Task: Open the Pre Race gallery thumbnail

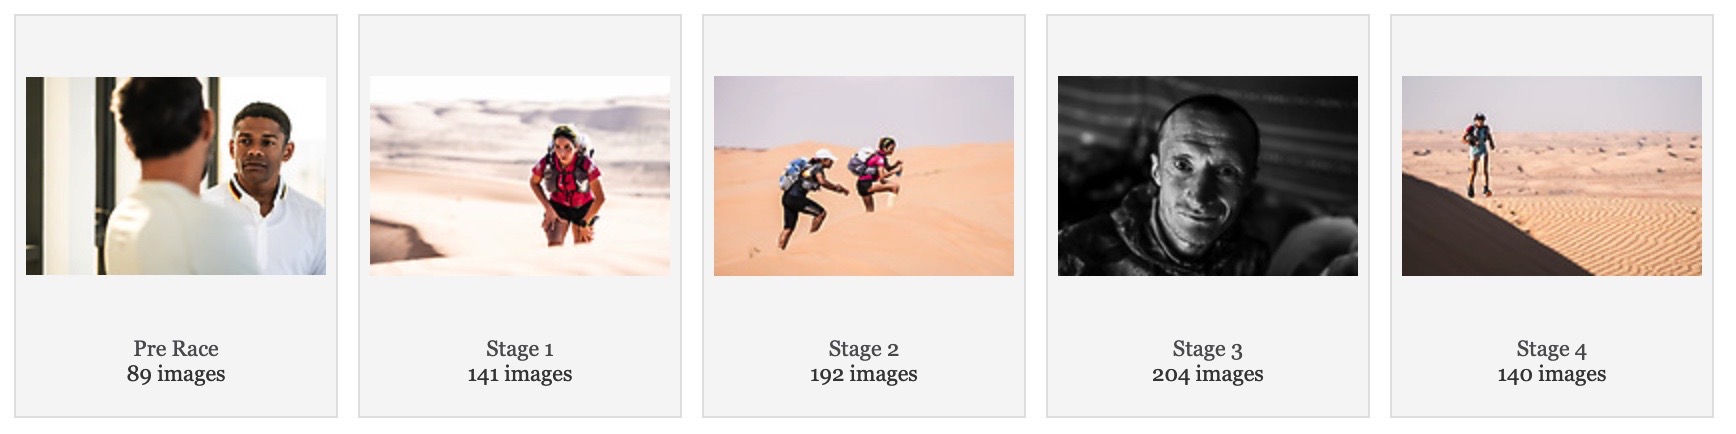Action: [176, 176]
